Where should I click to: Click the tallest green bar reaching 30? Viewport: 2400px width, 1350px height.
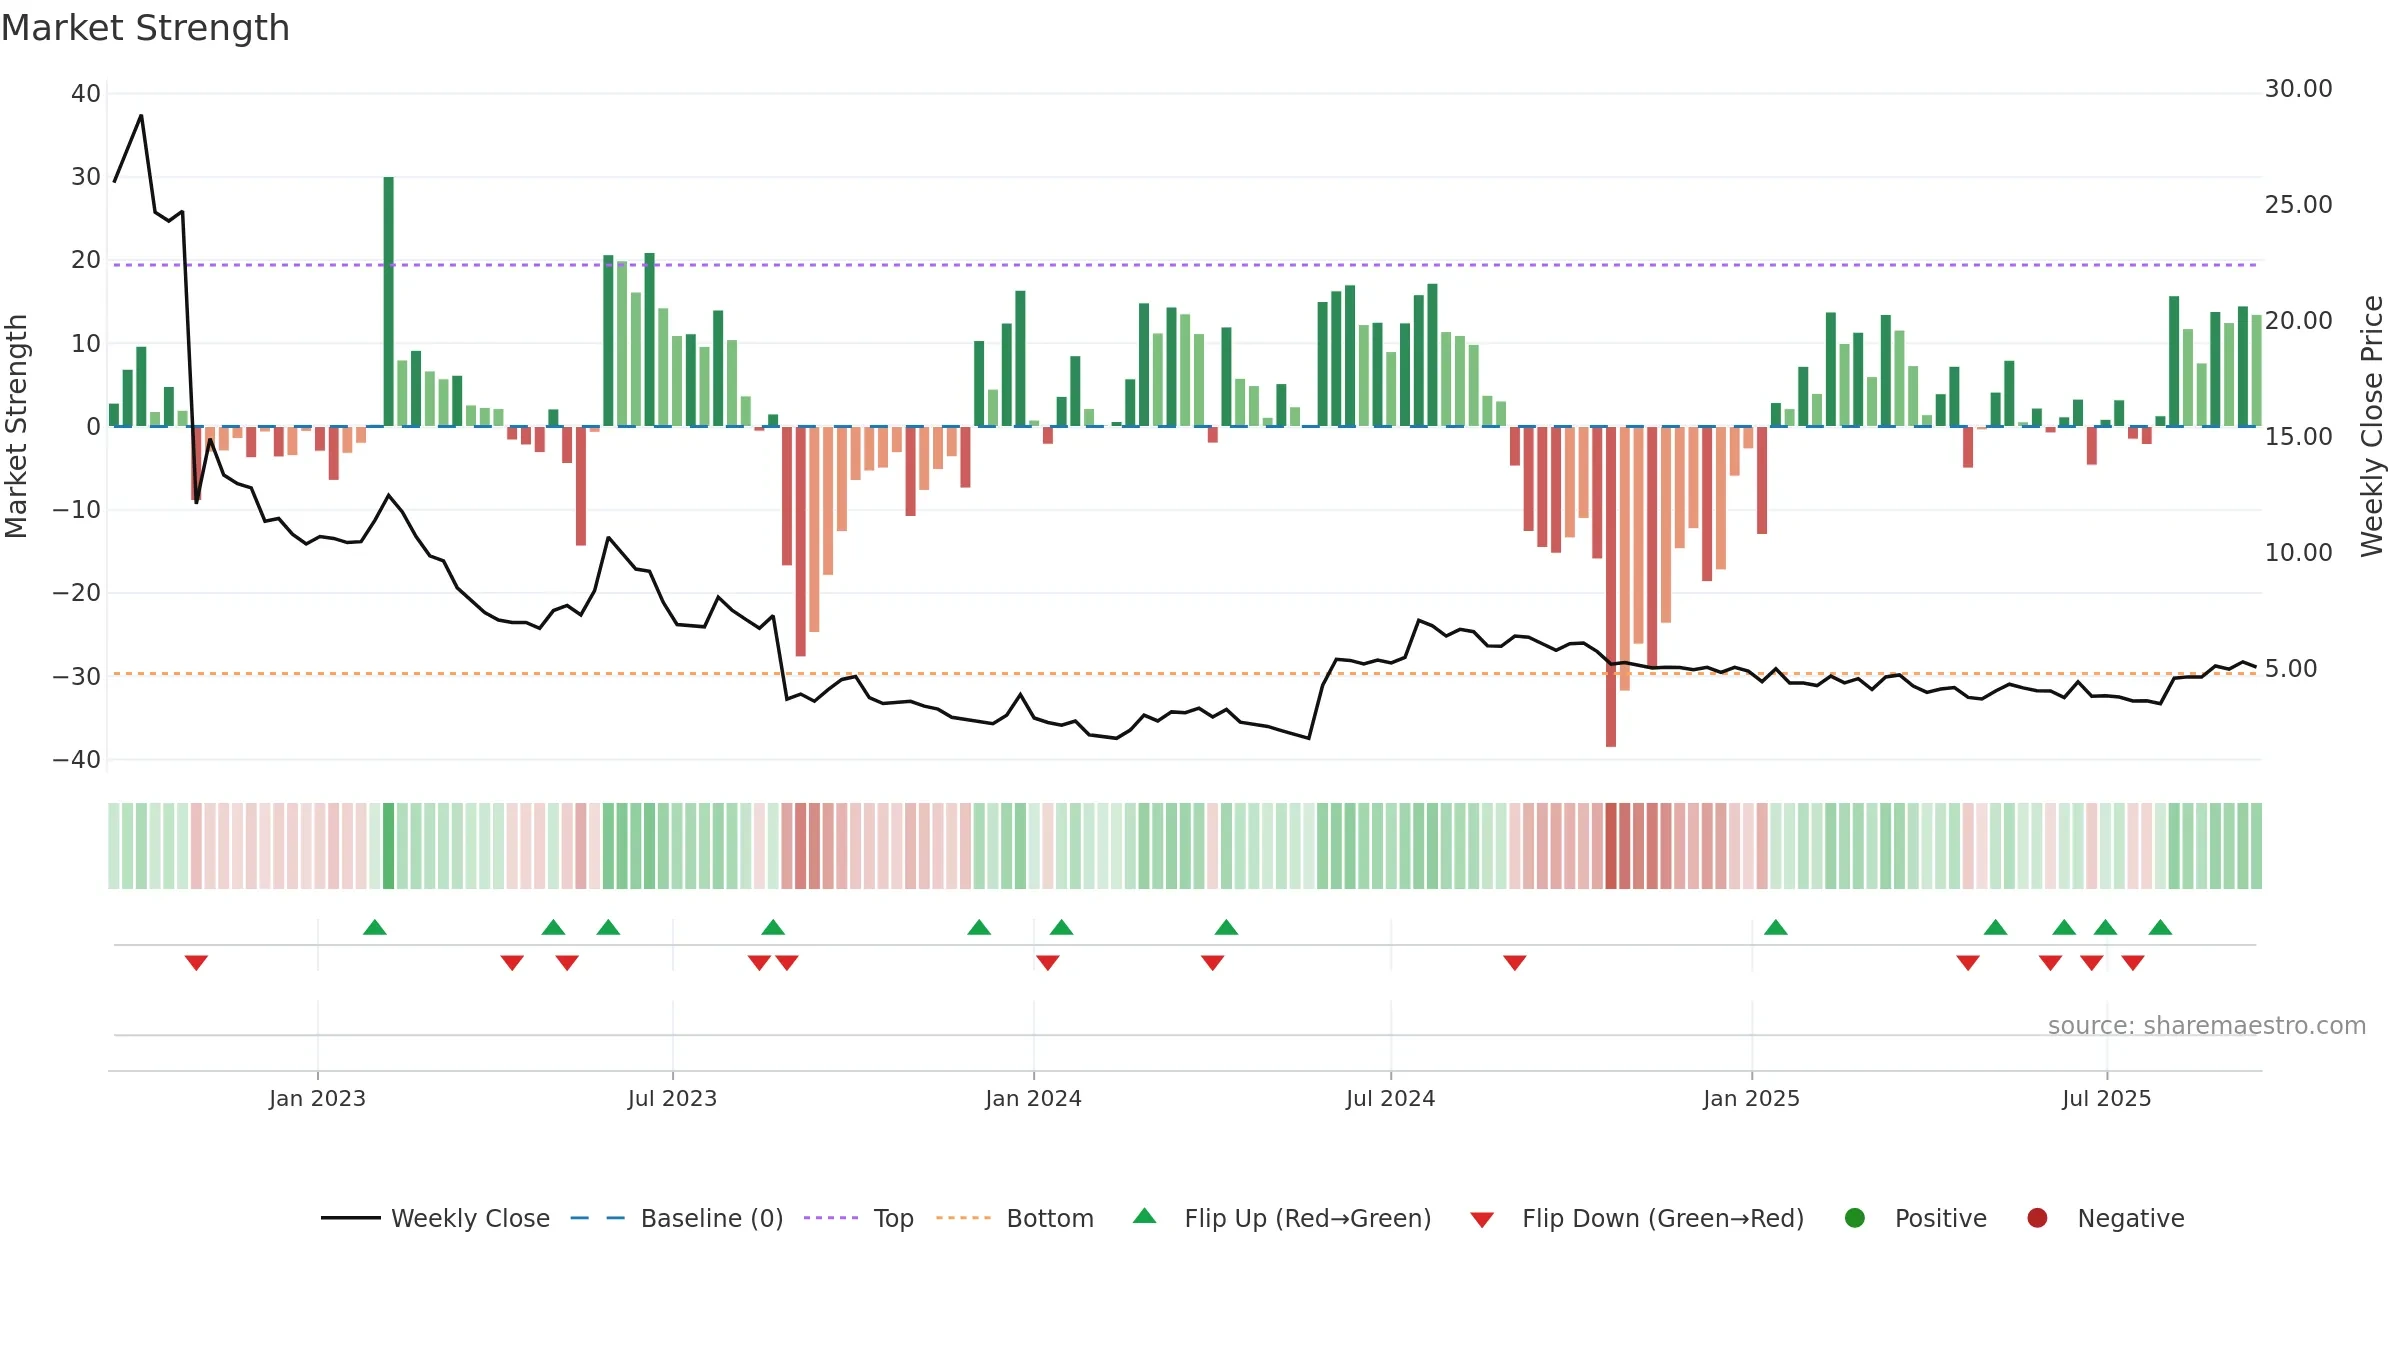(388, 302)
